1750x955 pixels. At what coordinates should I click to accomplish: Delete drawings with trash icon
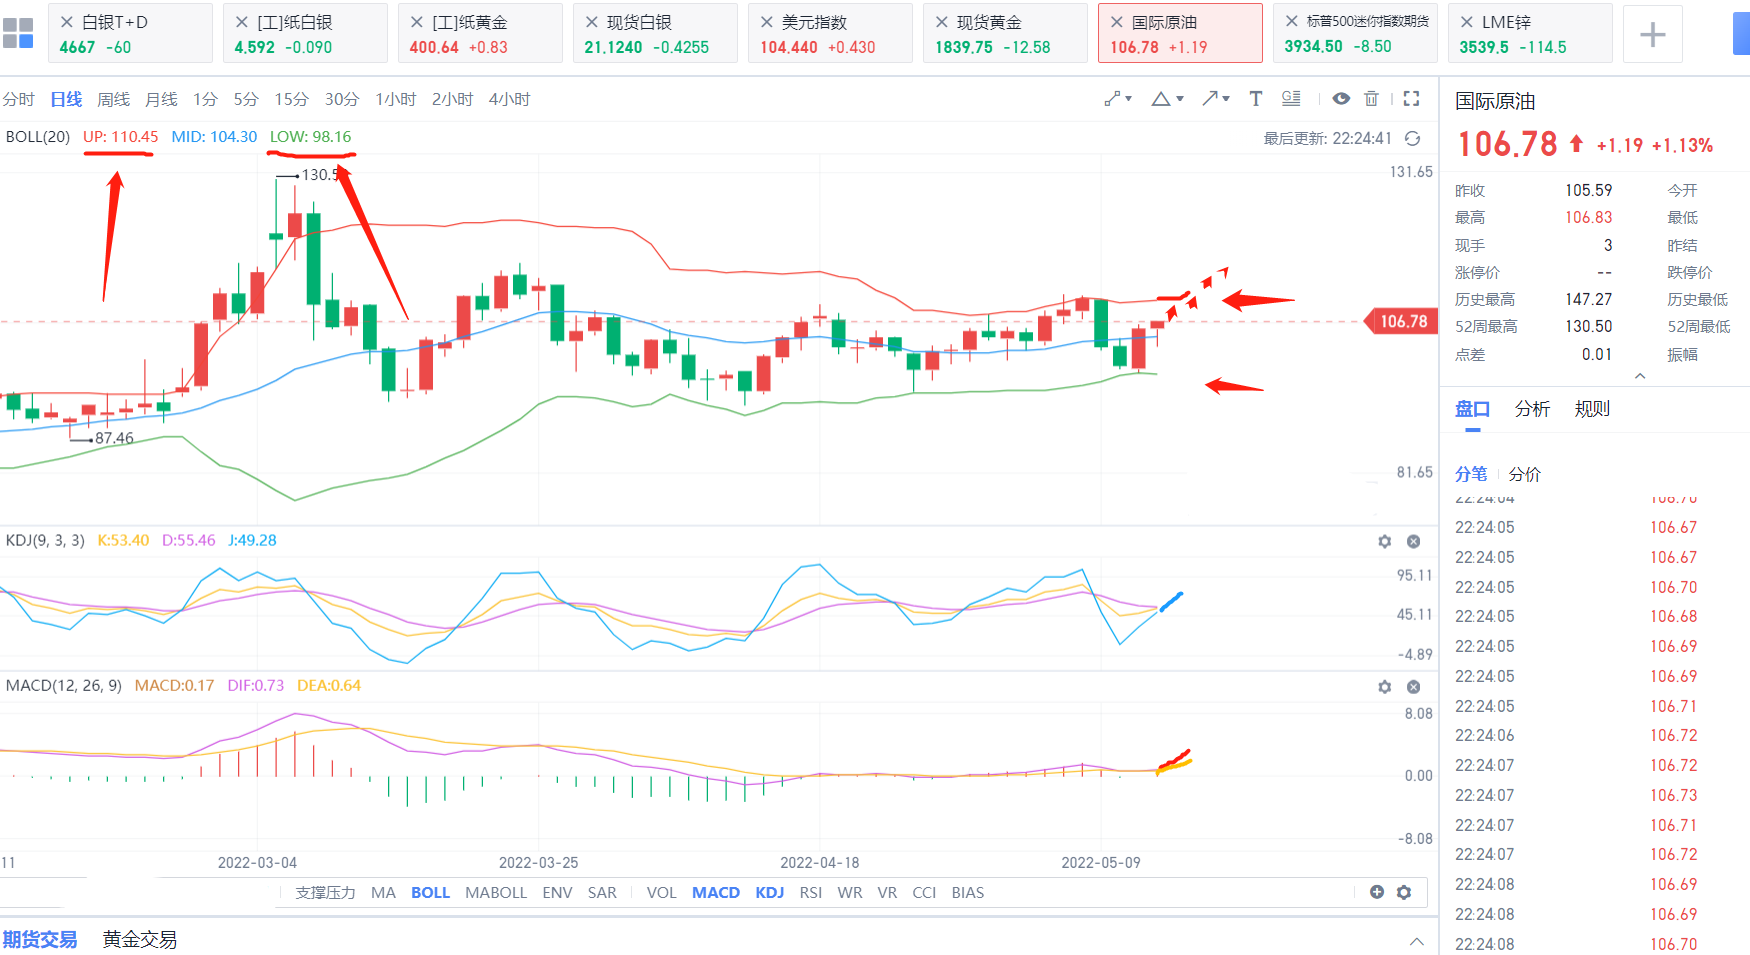pos(1371,98)
